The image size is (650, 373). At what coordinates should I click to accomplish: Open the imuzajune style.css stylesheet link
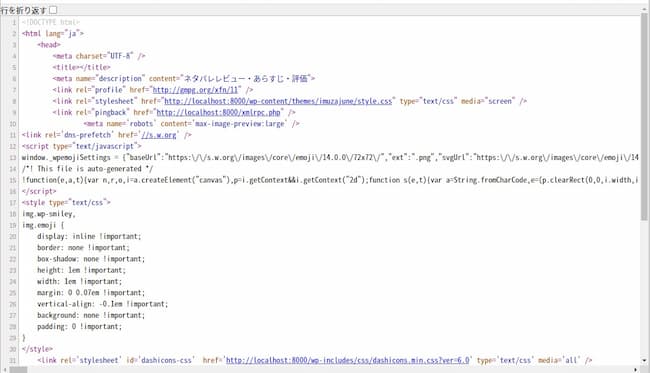point(278,101)
